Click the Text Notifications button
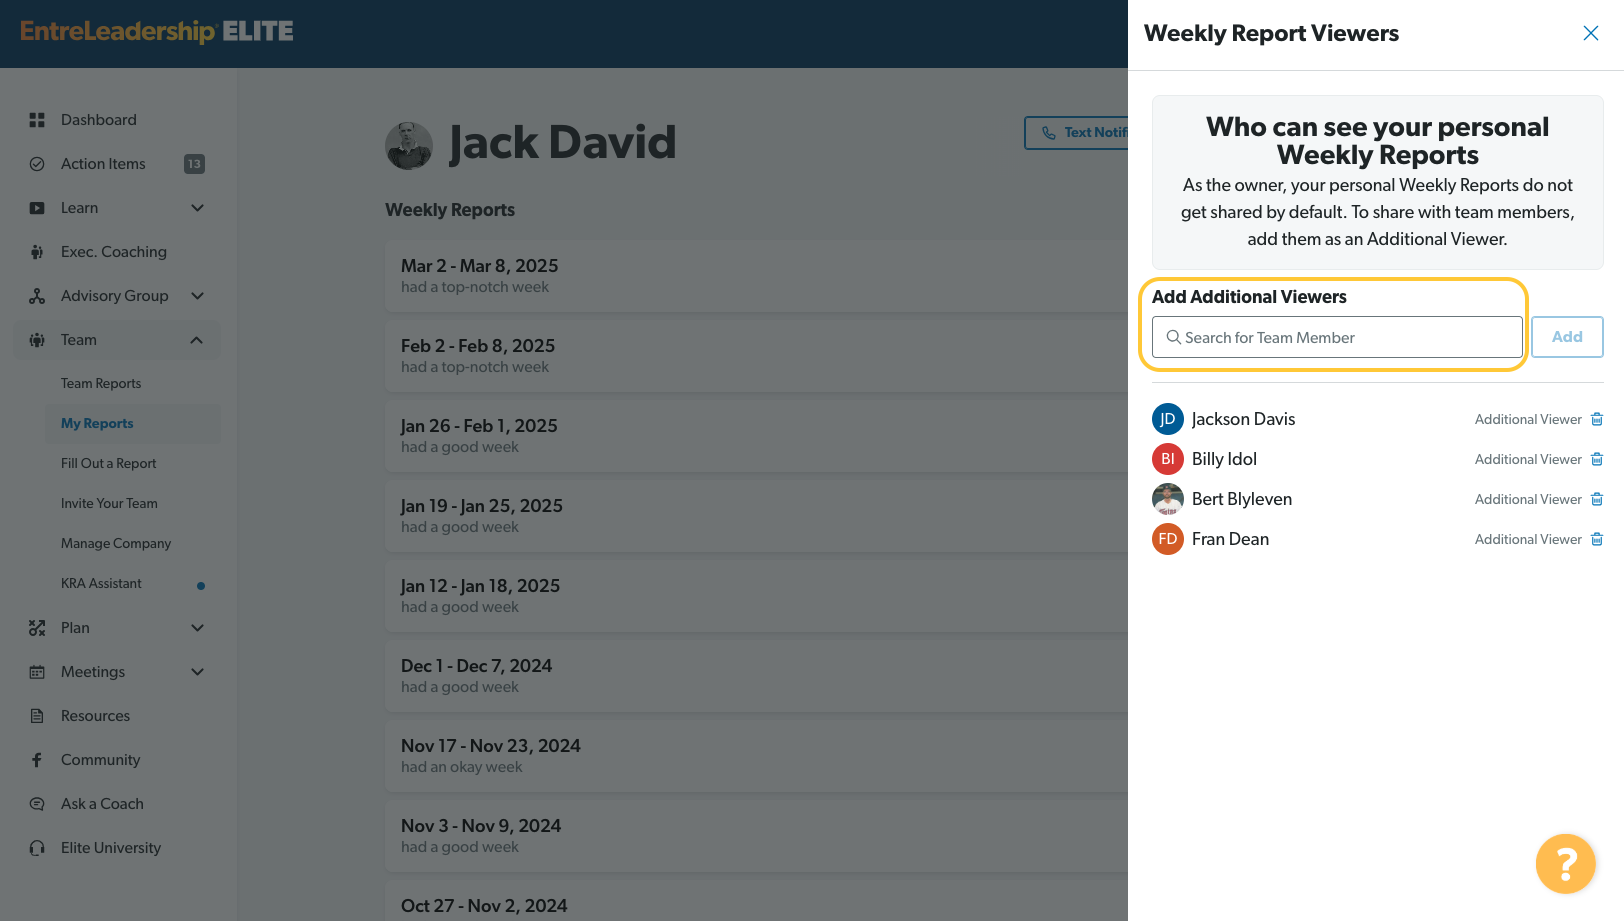The width and height of the screenshot is (1624, 921). [1077, 133]
